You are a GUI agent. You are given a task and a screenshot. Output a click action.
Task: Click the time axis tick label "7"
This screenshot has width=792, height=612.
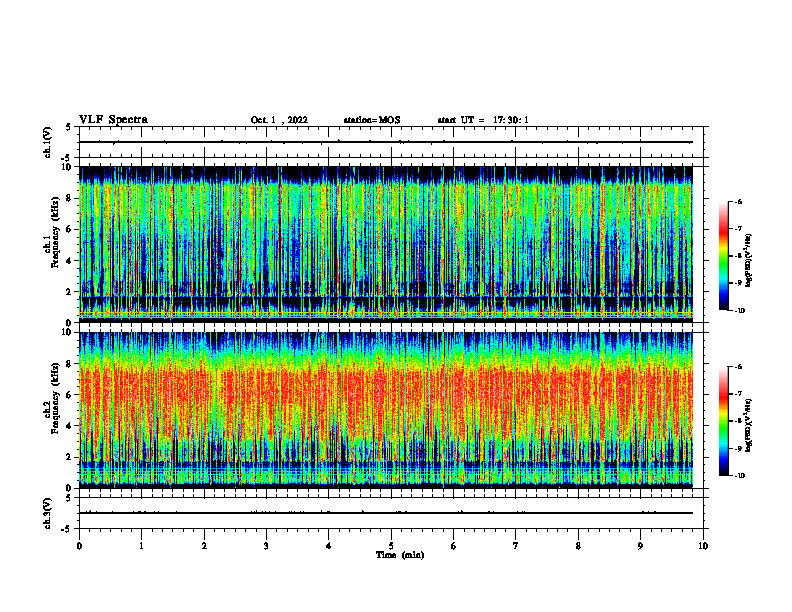click(x=516, y=546)
